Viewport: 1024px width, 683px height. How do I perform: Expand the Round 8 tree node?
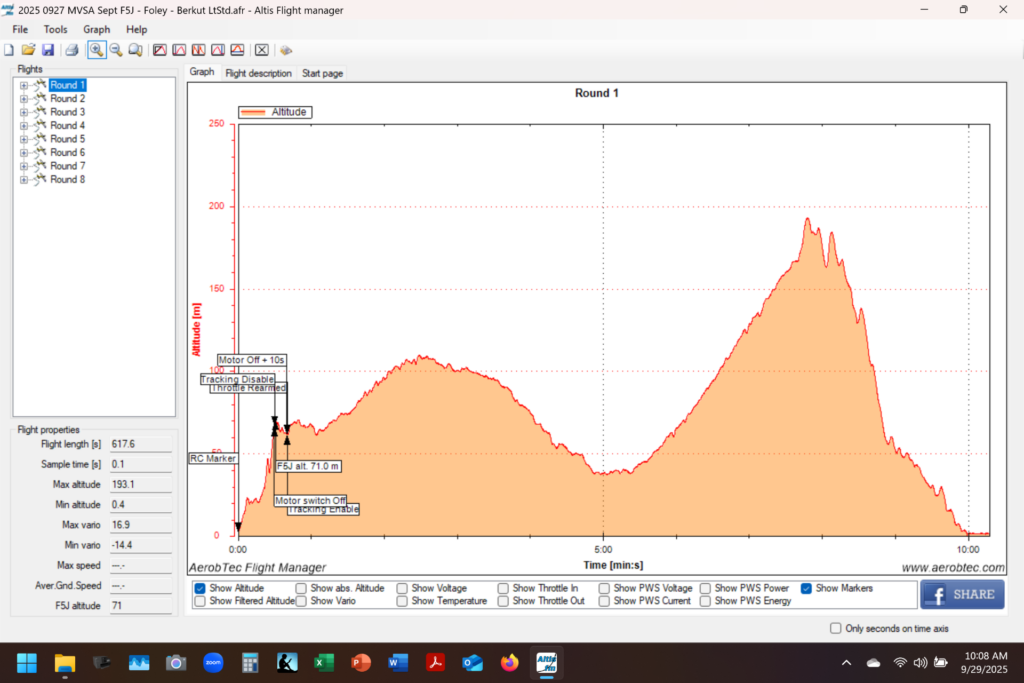click(23, 180)
